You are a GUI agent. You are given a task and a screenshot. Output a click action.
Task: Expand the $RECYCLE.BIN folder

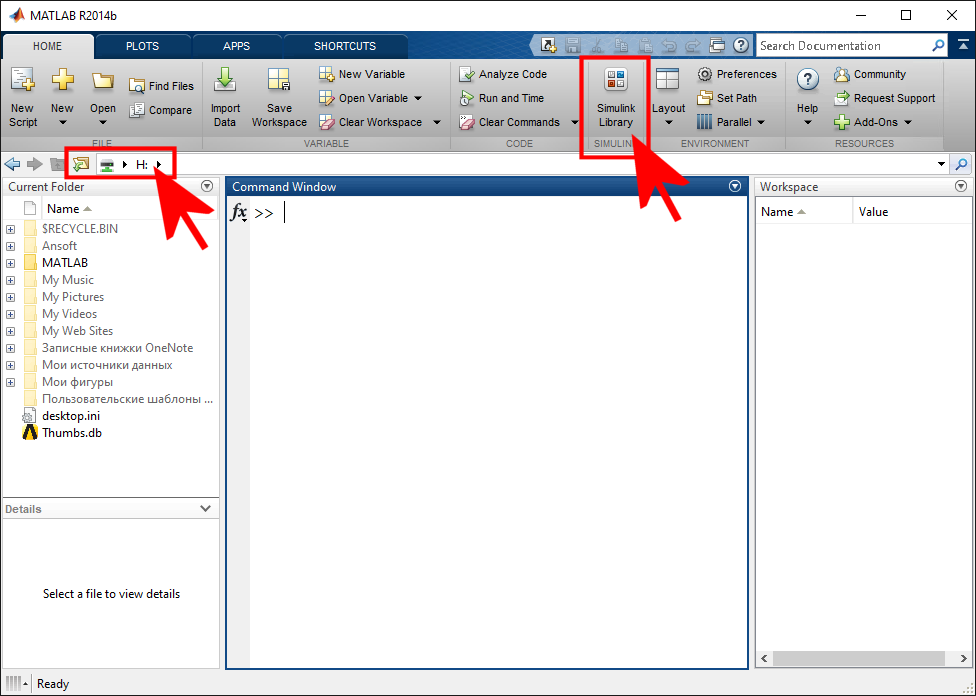point(11,229)
